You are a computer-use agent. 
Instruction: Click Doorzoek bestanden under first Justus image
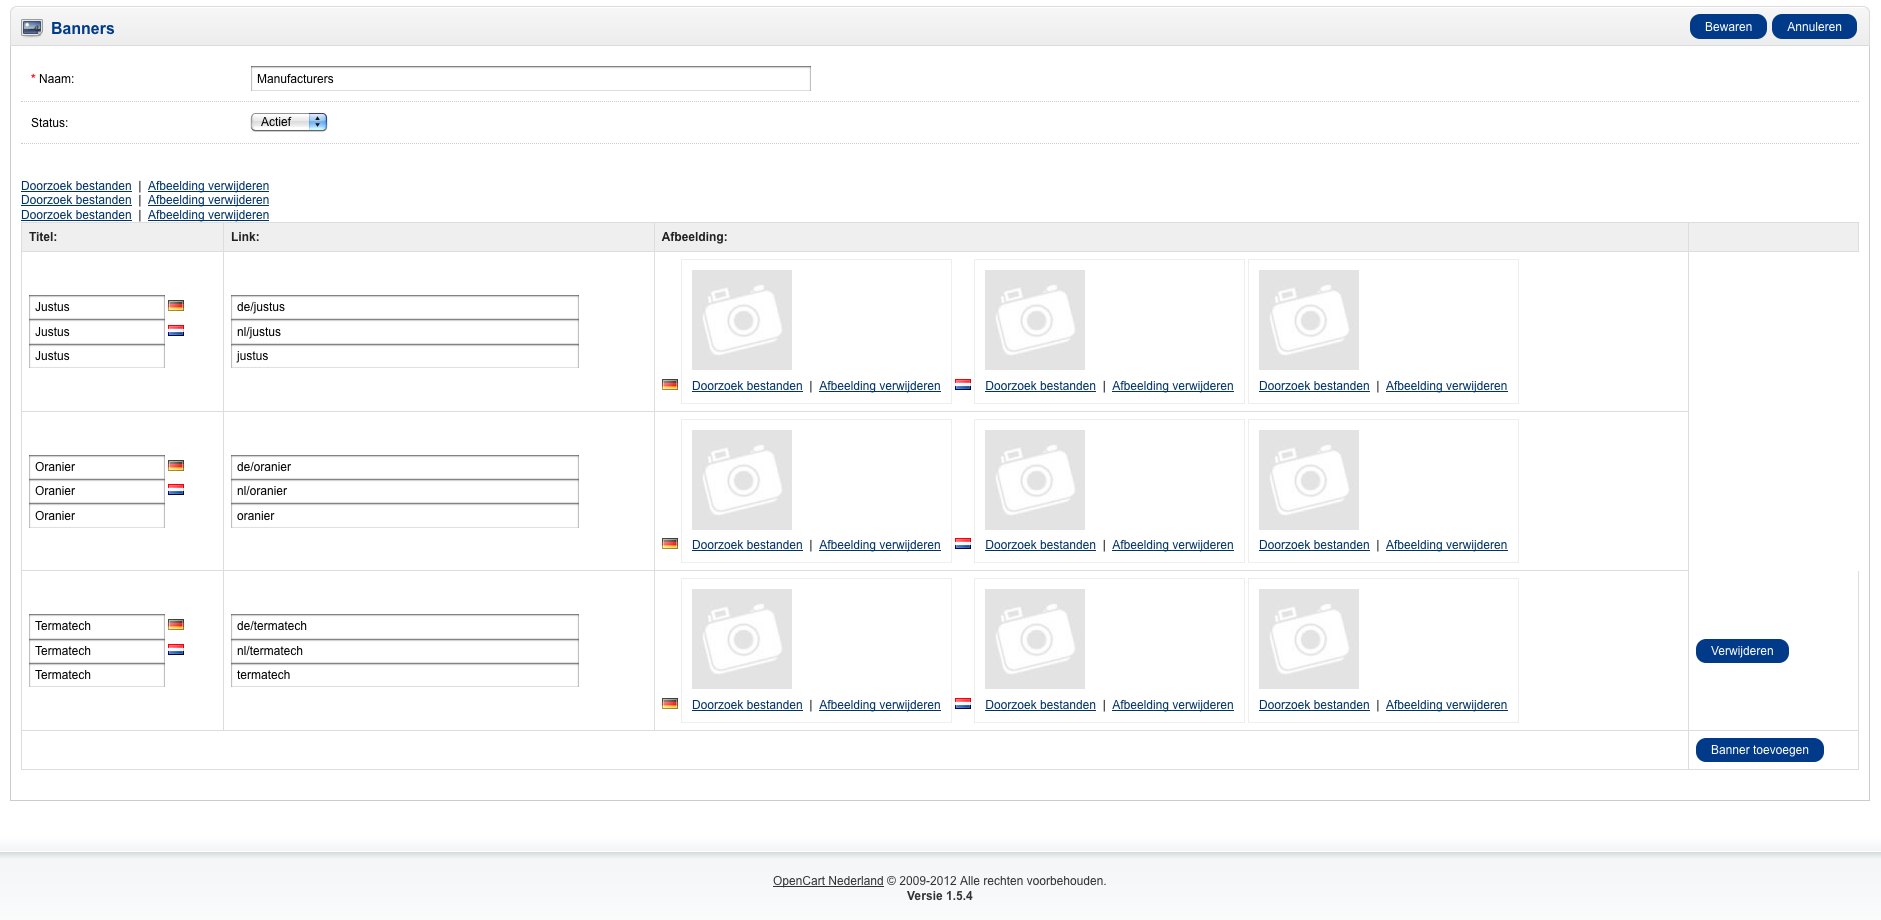coord(747,386)
